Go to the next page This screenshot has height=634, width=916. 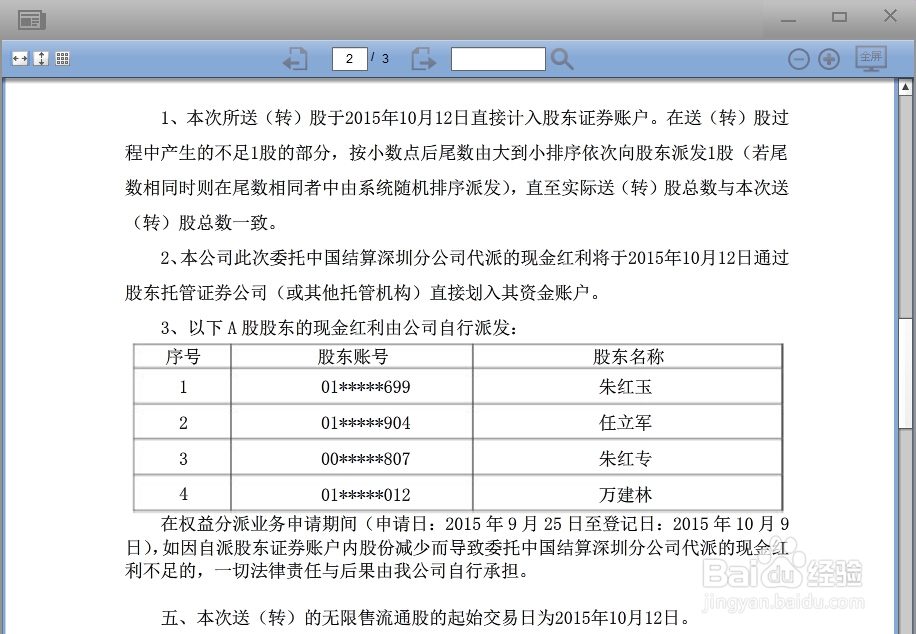click(424, 59)
